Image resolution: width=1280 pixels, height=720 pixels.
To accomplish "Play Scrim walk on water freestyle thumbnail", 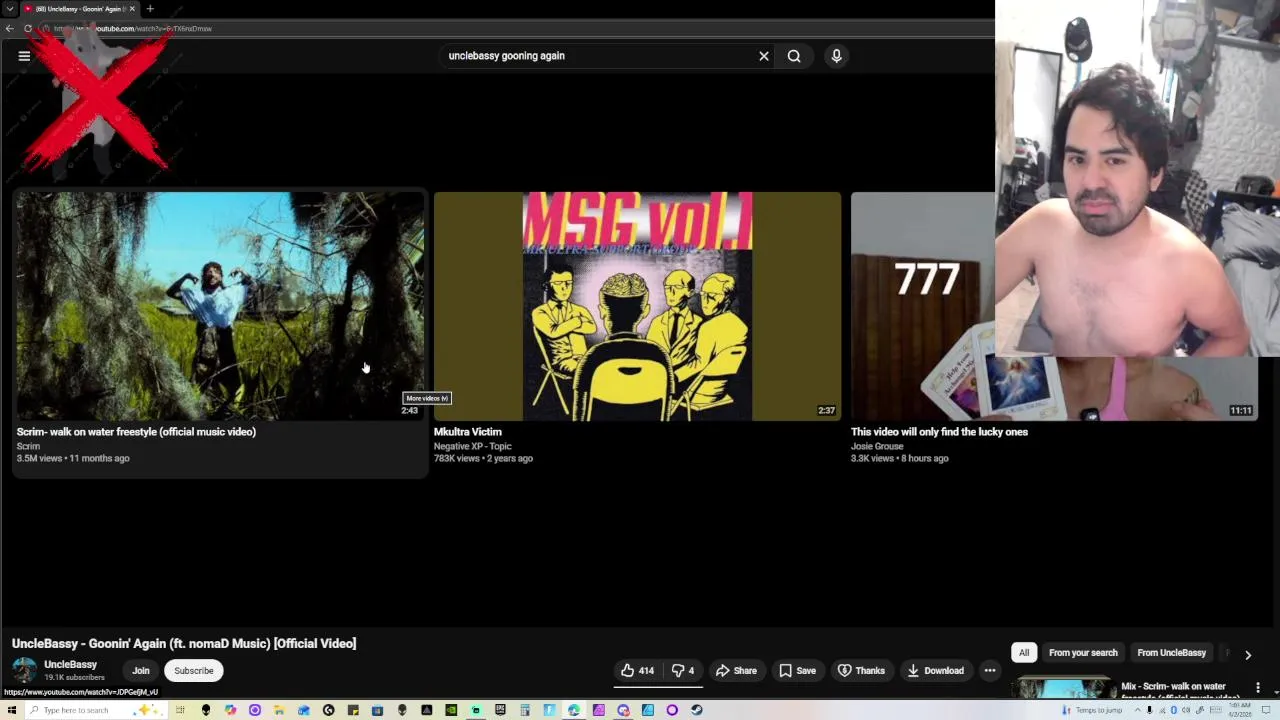I will pyautogui.click(x=220, y=306).
